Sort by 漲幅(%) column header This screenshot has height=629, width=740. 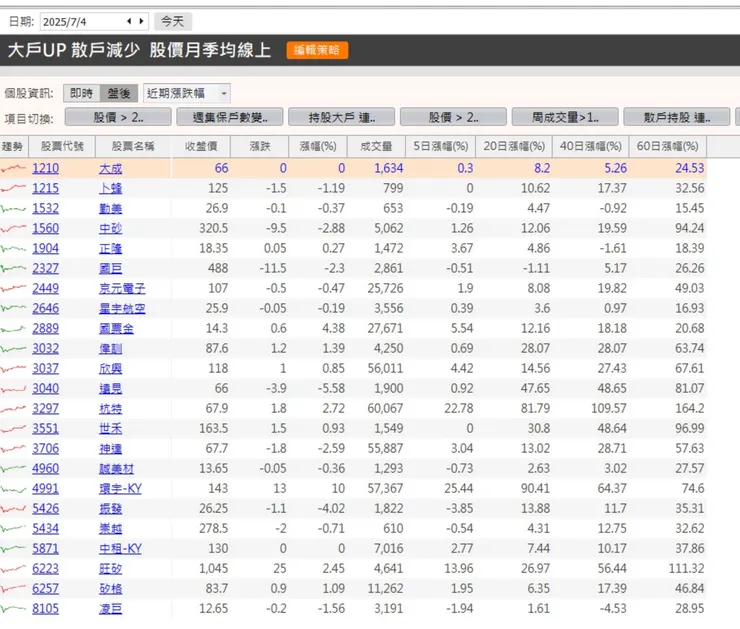click(x=318, y=146)
